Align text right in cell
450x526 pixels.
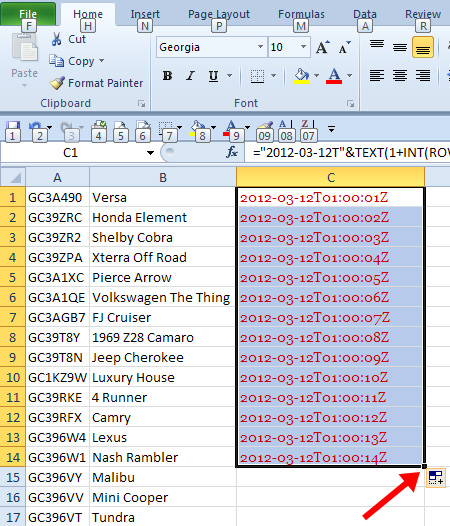click(x=423, y=75)
